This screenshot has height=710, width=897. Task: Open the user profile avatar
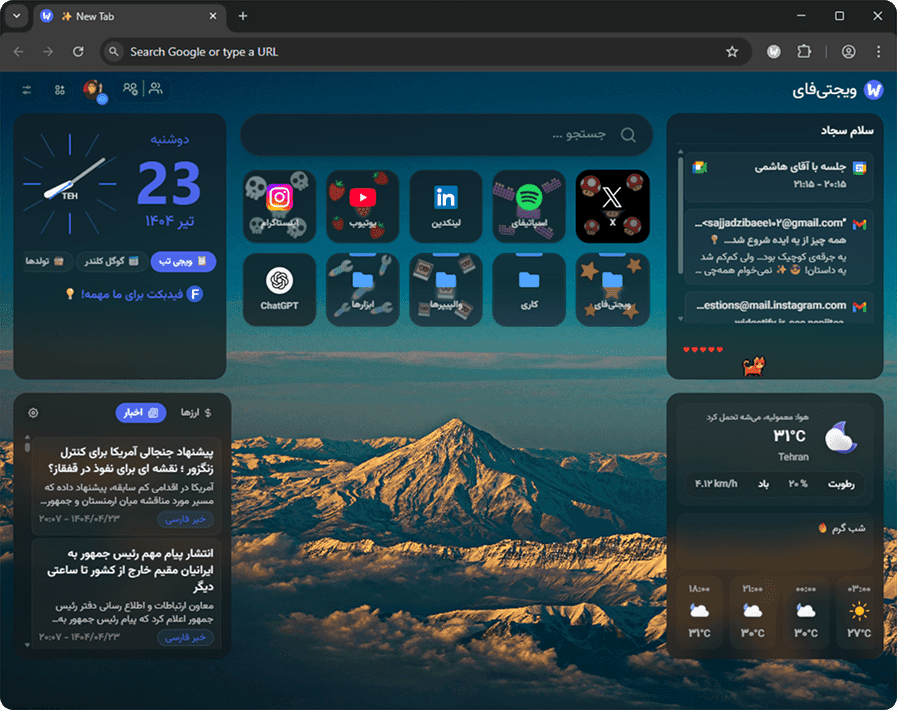(x=94, y=90)
